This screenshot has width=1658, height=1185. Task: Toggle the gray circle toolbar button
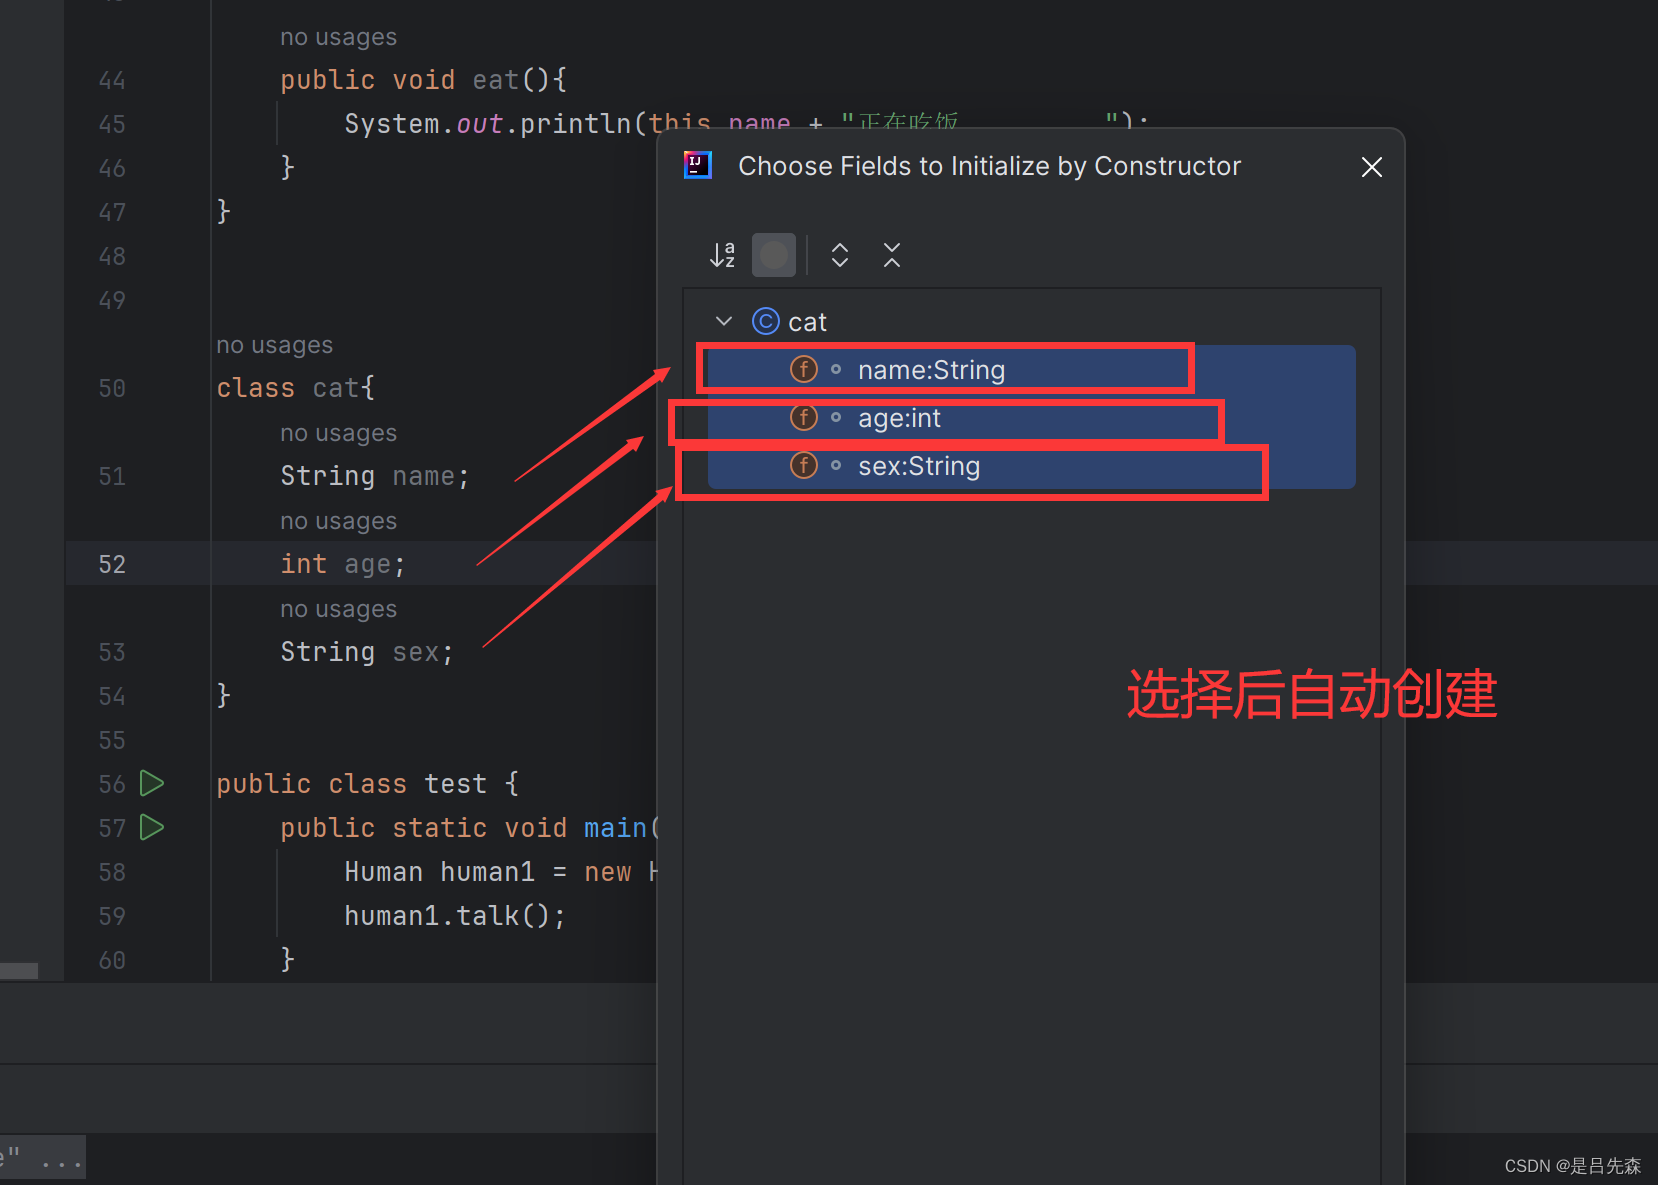774,255
